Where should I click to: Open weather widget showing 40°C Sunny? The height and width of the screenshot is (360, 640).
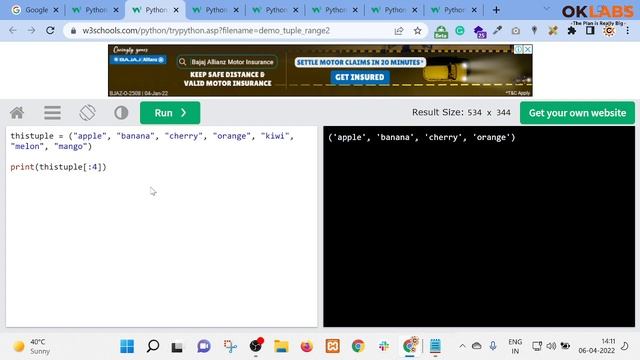[32, 346]
